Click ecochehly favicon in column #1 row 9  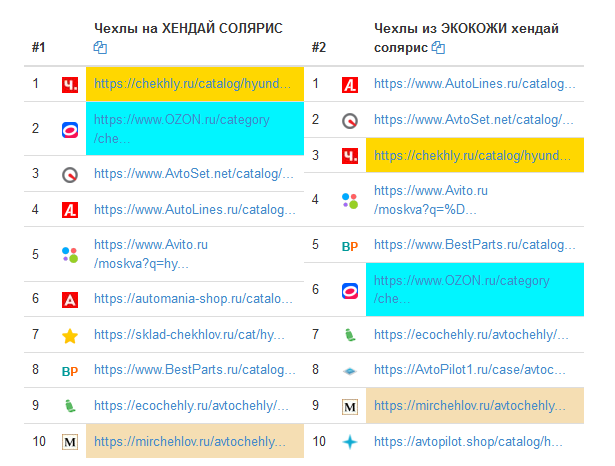click(70, 406)
